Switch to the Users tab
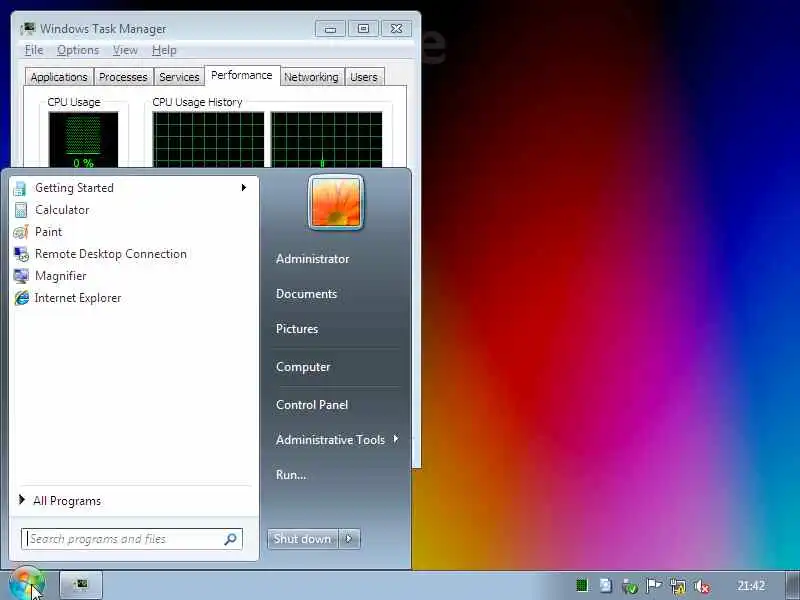Viewport: 800px width, 600px height. pyautogui.click(x=364, y=77)
